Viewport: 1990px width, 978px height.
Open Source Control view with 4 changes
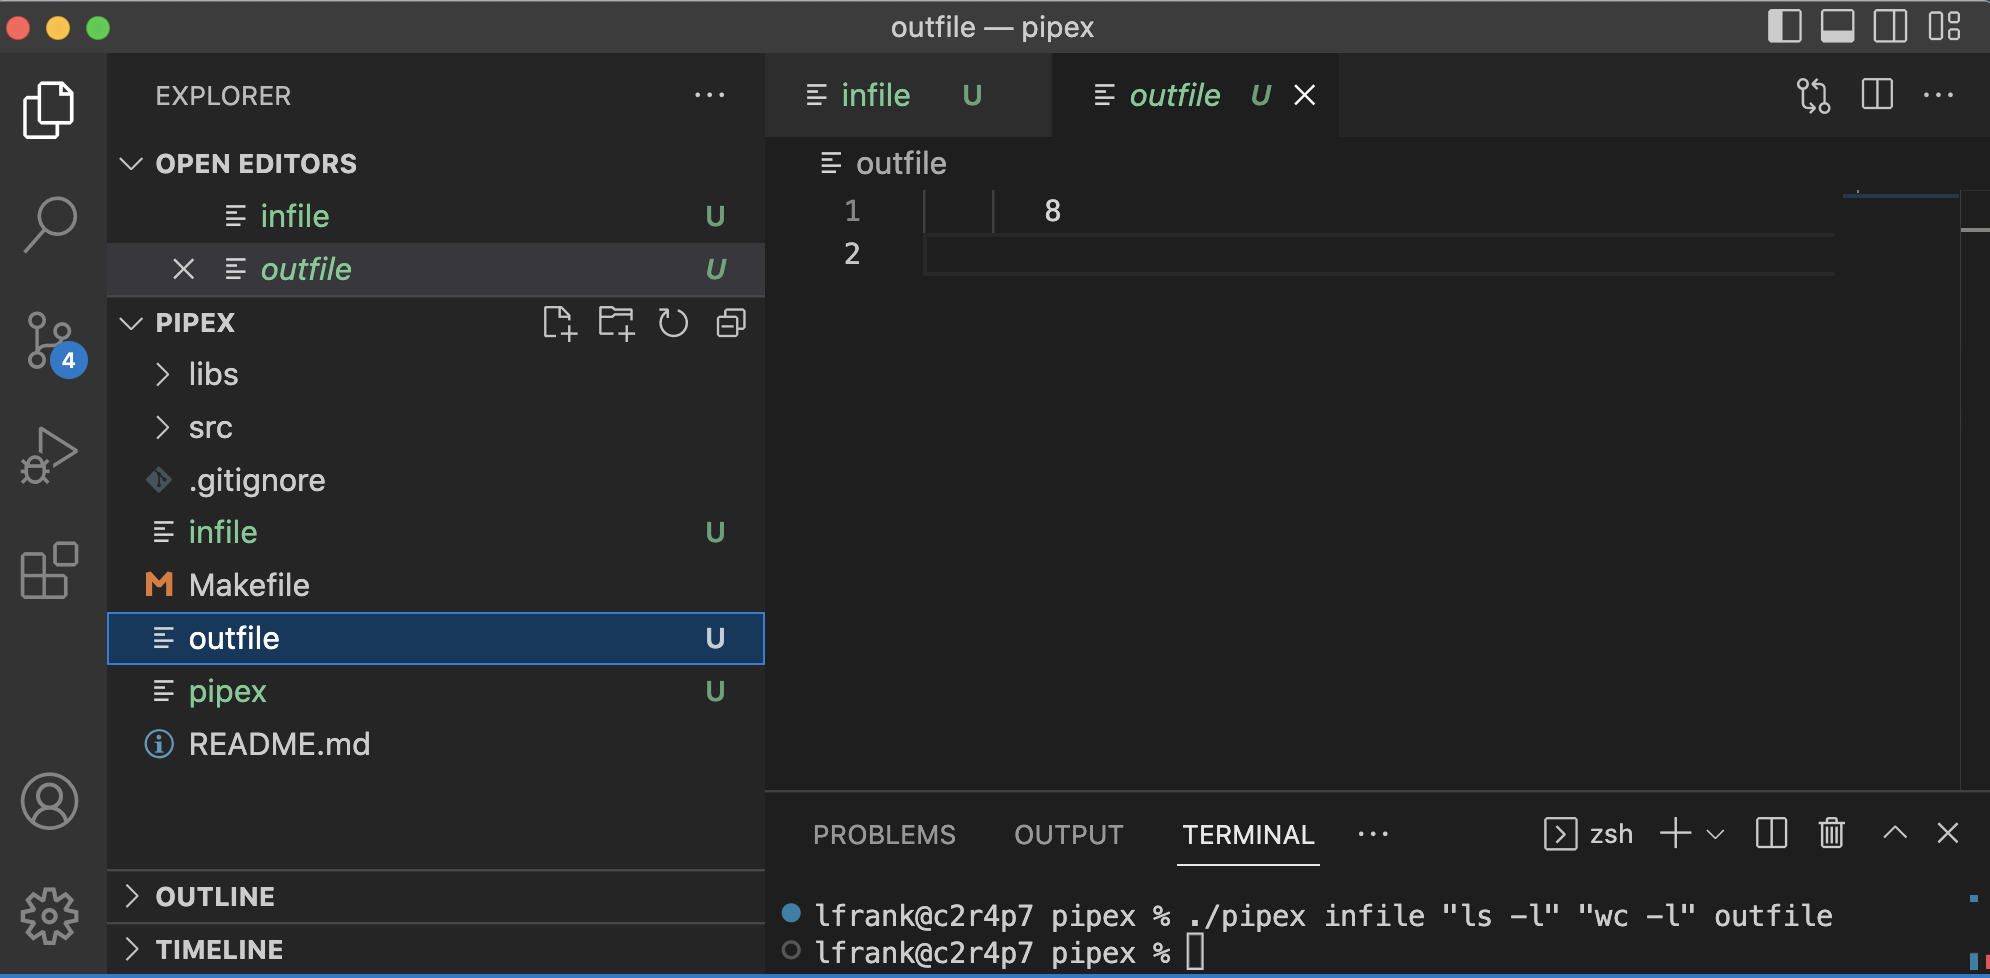52,343
